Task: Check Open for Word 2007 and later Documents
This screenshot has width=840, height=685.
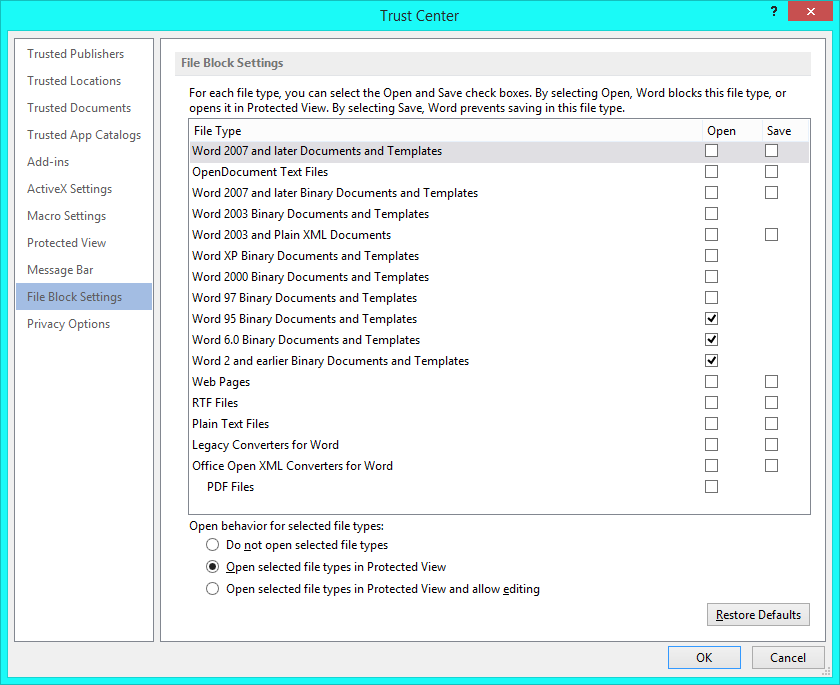Action: [x=711, y=151]
